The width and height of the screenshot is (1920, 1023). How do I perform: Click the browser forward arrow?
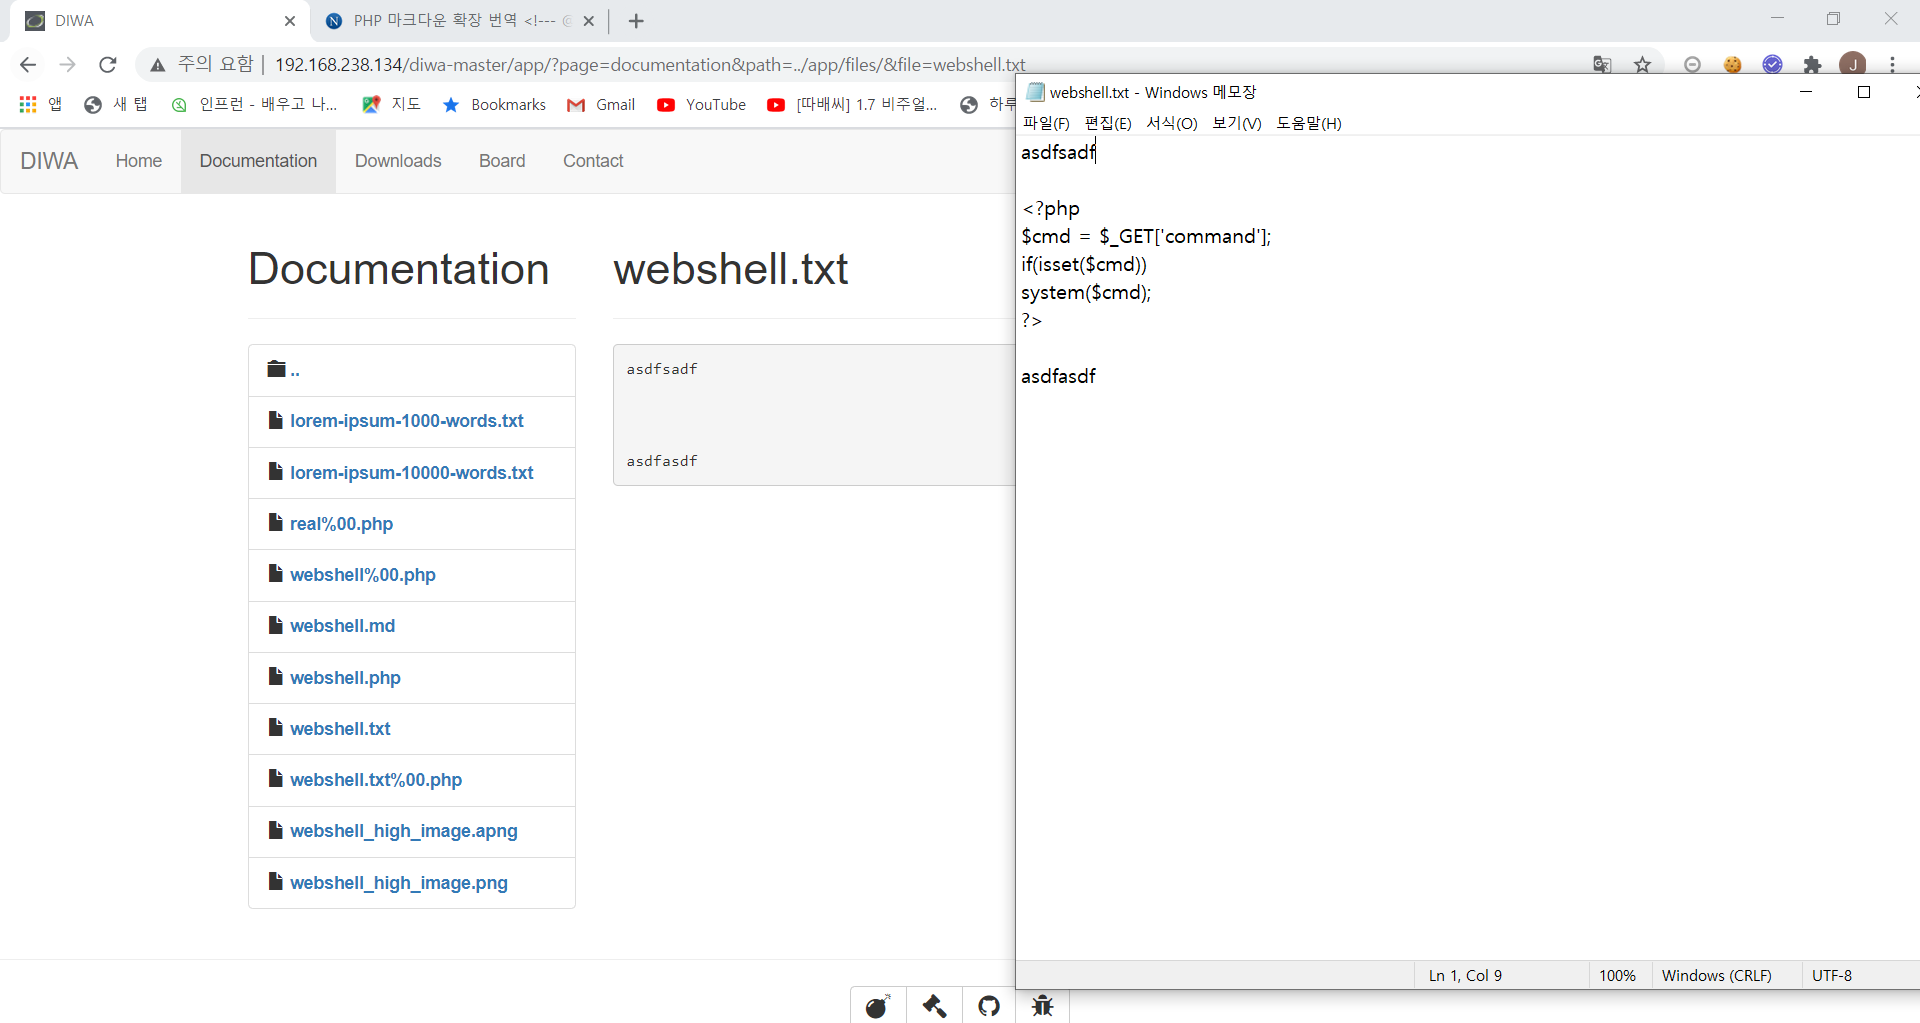click(67, 65)
